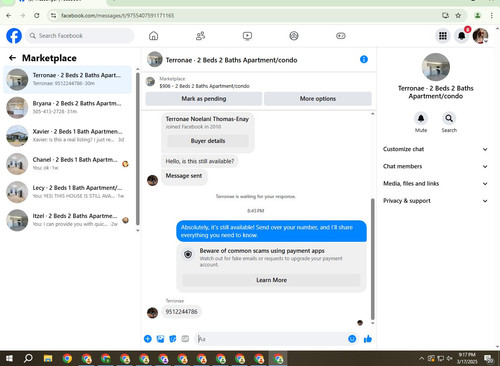Open the Gaming icon in top nav

[341, 36]
